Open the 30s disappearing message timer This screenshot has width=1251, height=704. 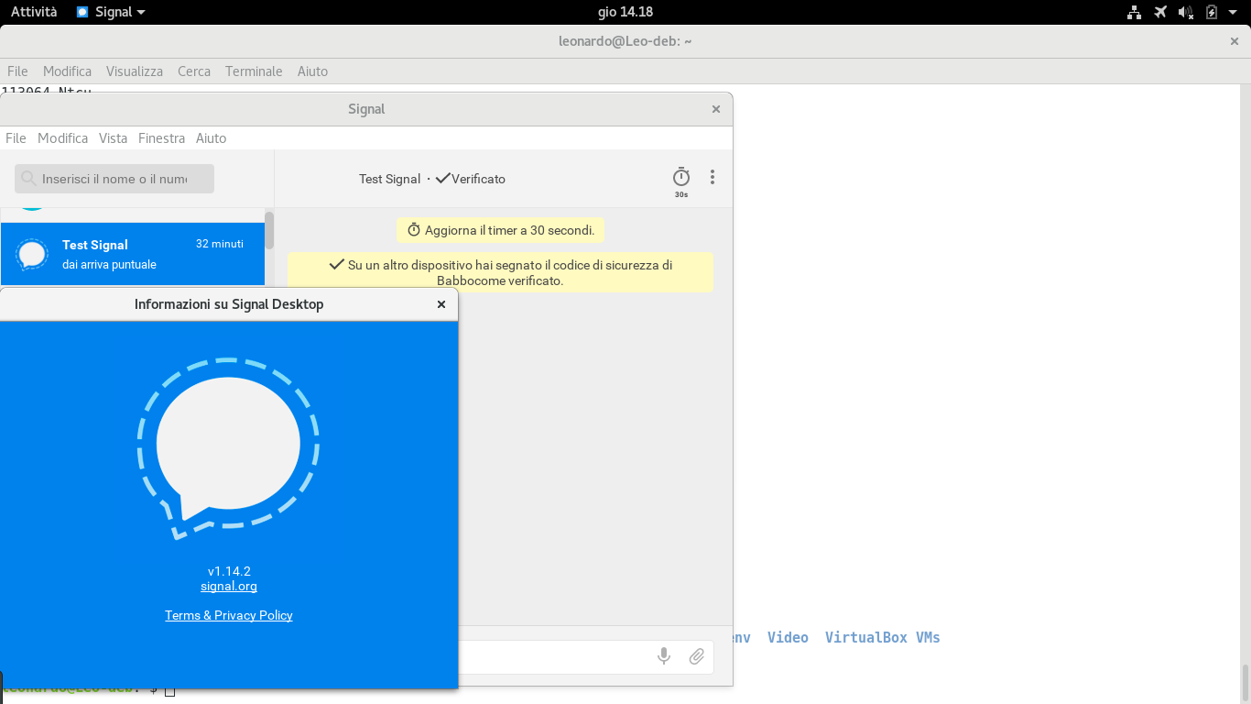pos(681,178)
